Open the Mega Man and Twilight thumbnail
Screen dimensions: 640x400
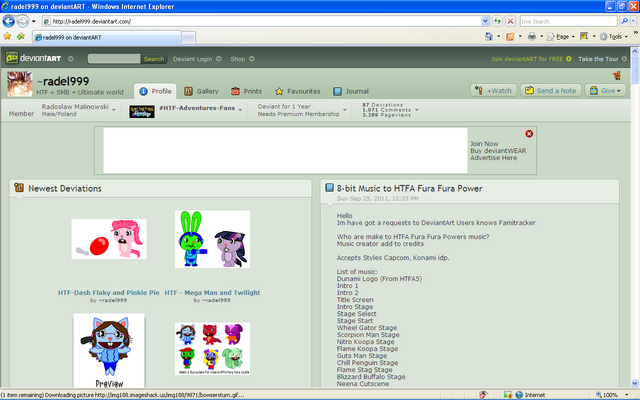[x=212, y=239]
